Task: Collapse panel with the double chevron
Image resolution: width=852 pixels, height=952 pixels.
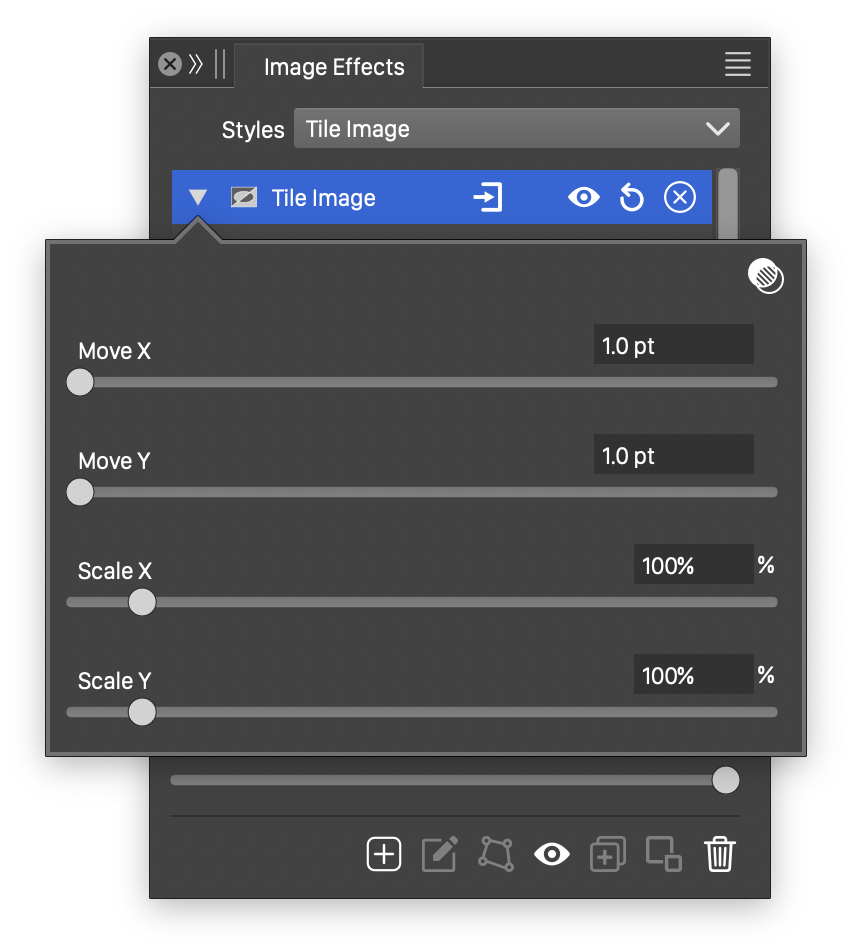Action: (x=196, y=65)
